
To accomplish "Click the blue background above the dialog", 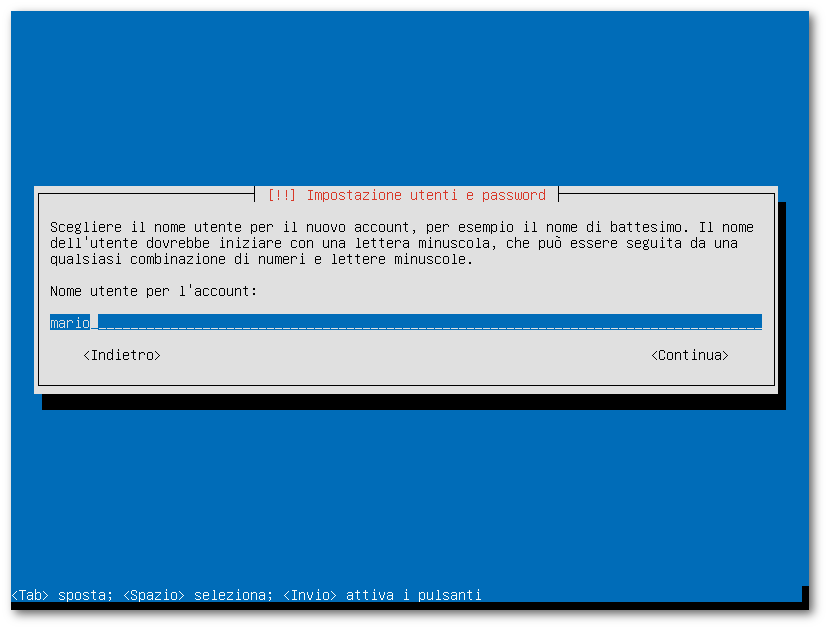I will tap(409, 98).
